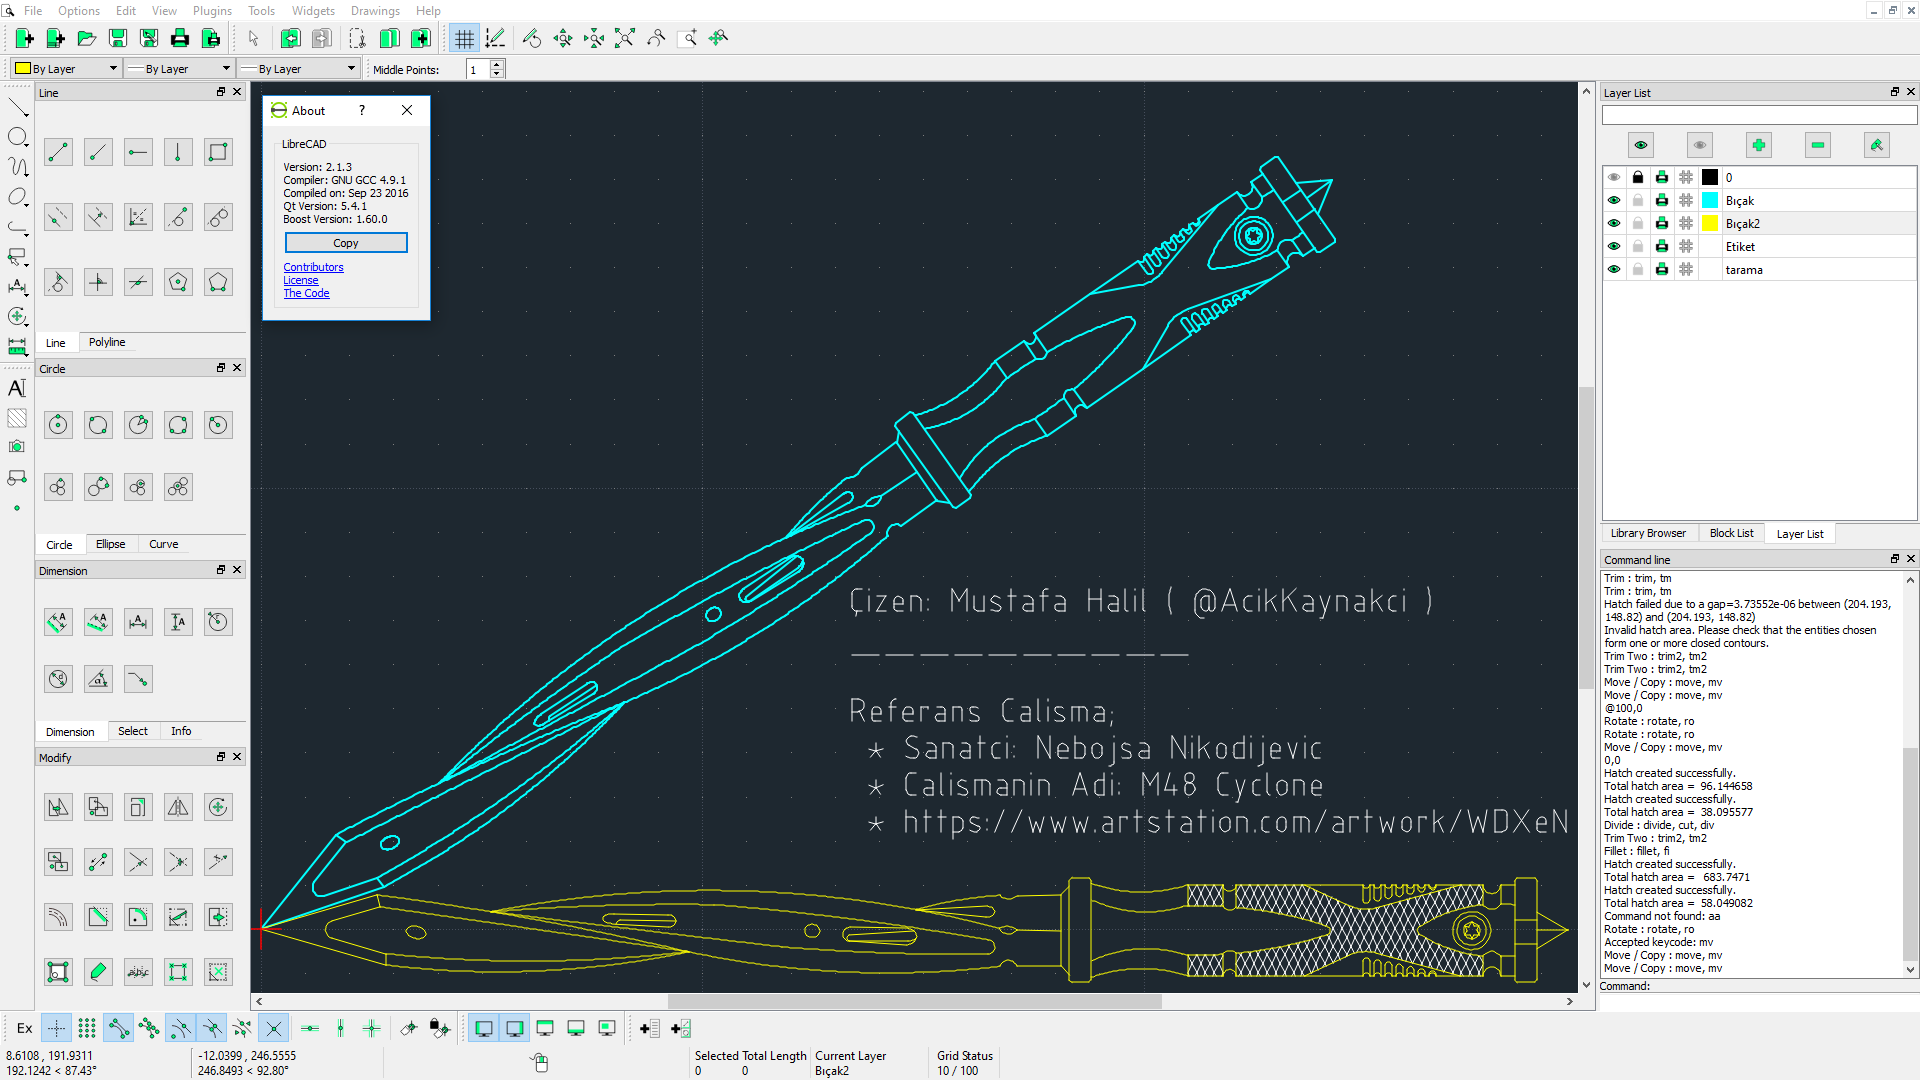Image resolution: width=1920 pixels, height=1080 pixels.
Task: Click the Open file folder icon
Action: [87, 38]
